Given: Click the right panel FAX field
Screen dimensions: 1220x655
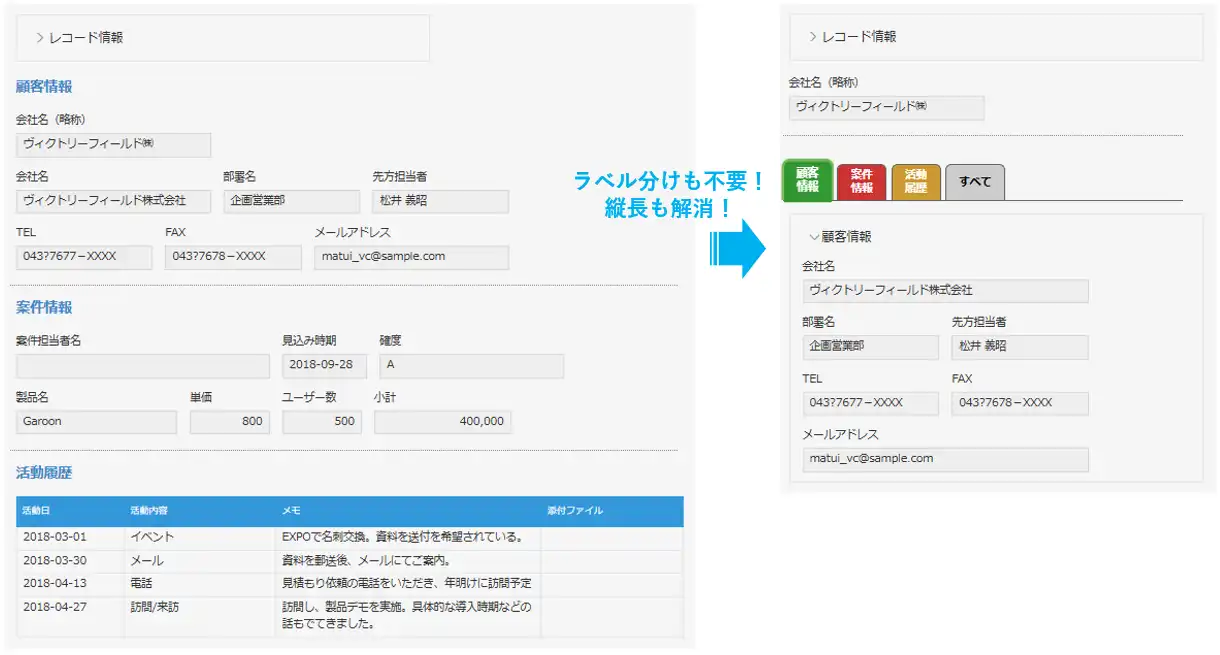Looking at the screenshot, I should pos(1019,403).
